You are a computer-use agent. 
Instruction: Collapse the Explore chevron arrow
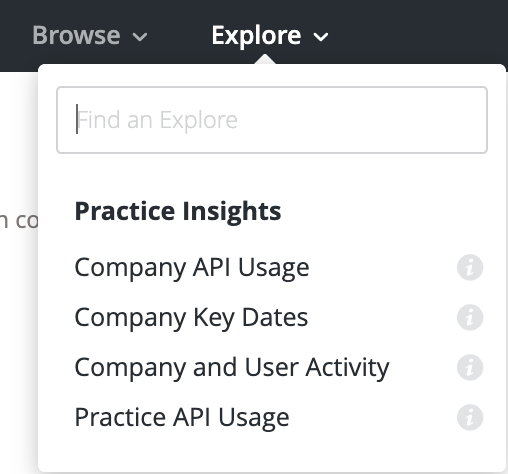pyautogui.click(x=321, y=37)
